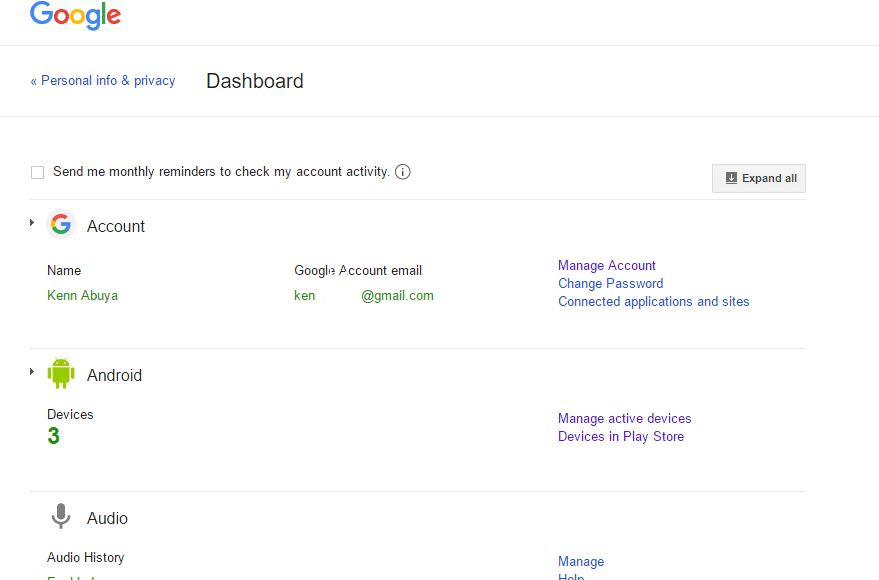Click the Google Account email address
Viewport: 879px width, 580px height.
point(364,295)
